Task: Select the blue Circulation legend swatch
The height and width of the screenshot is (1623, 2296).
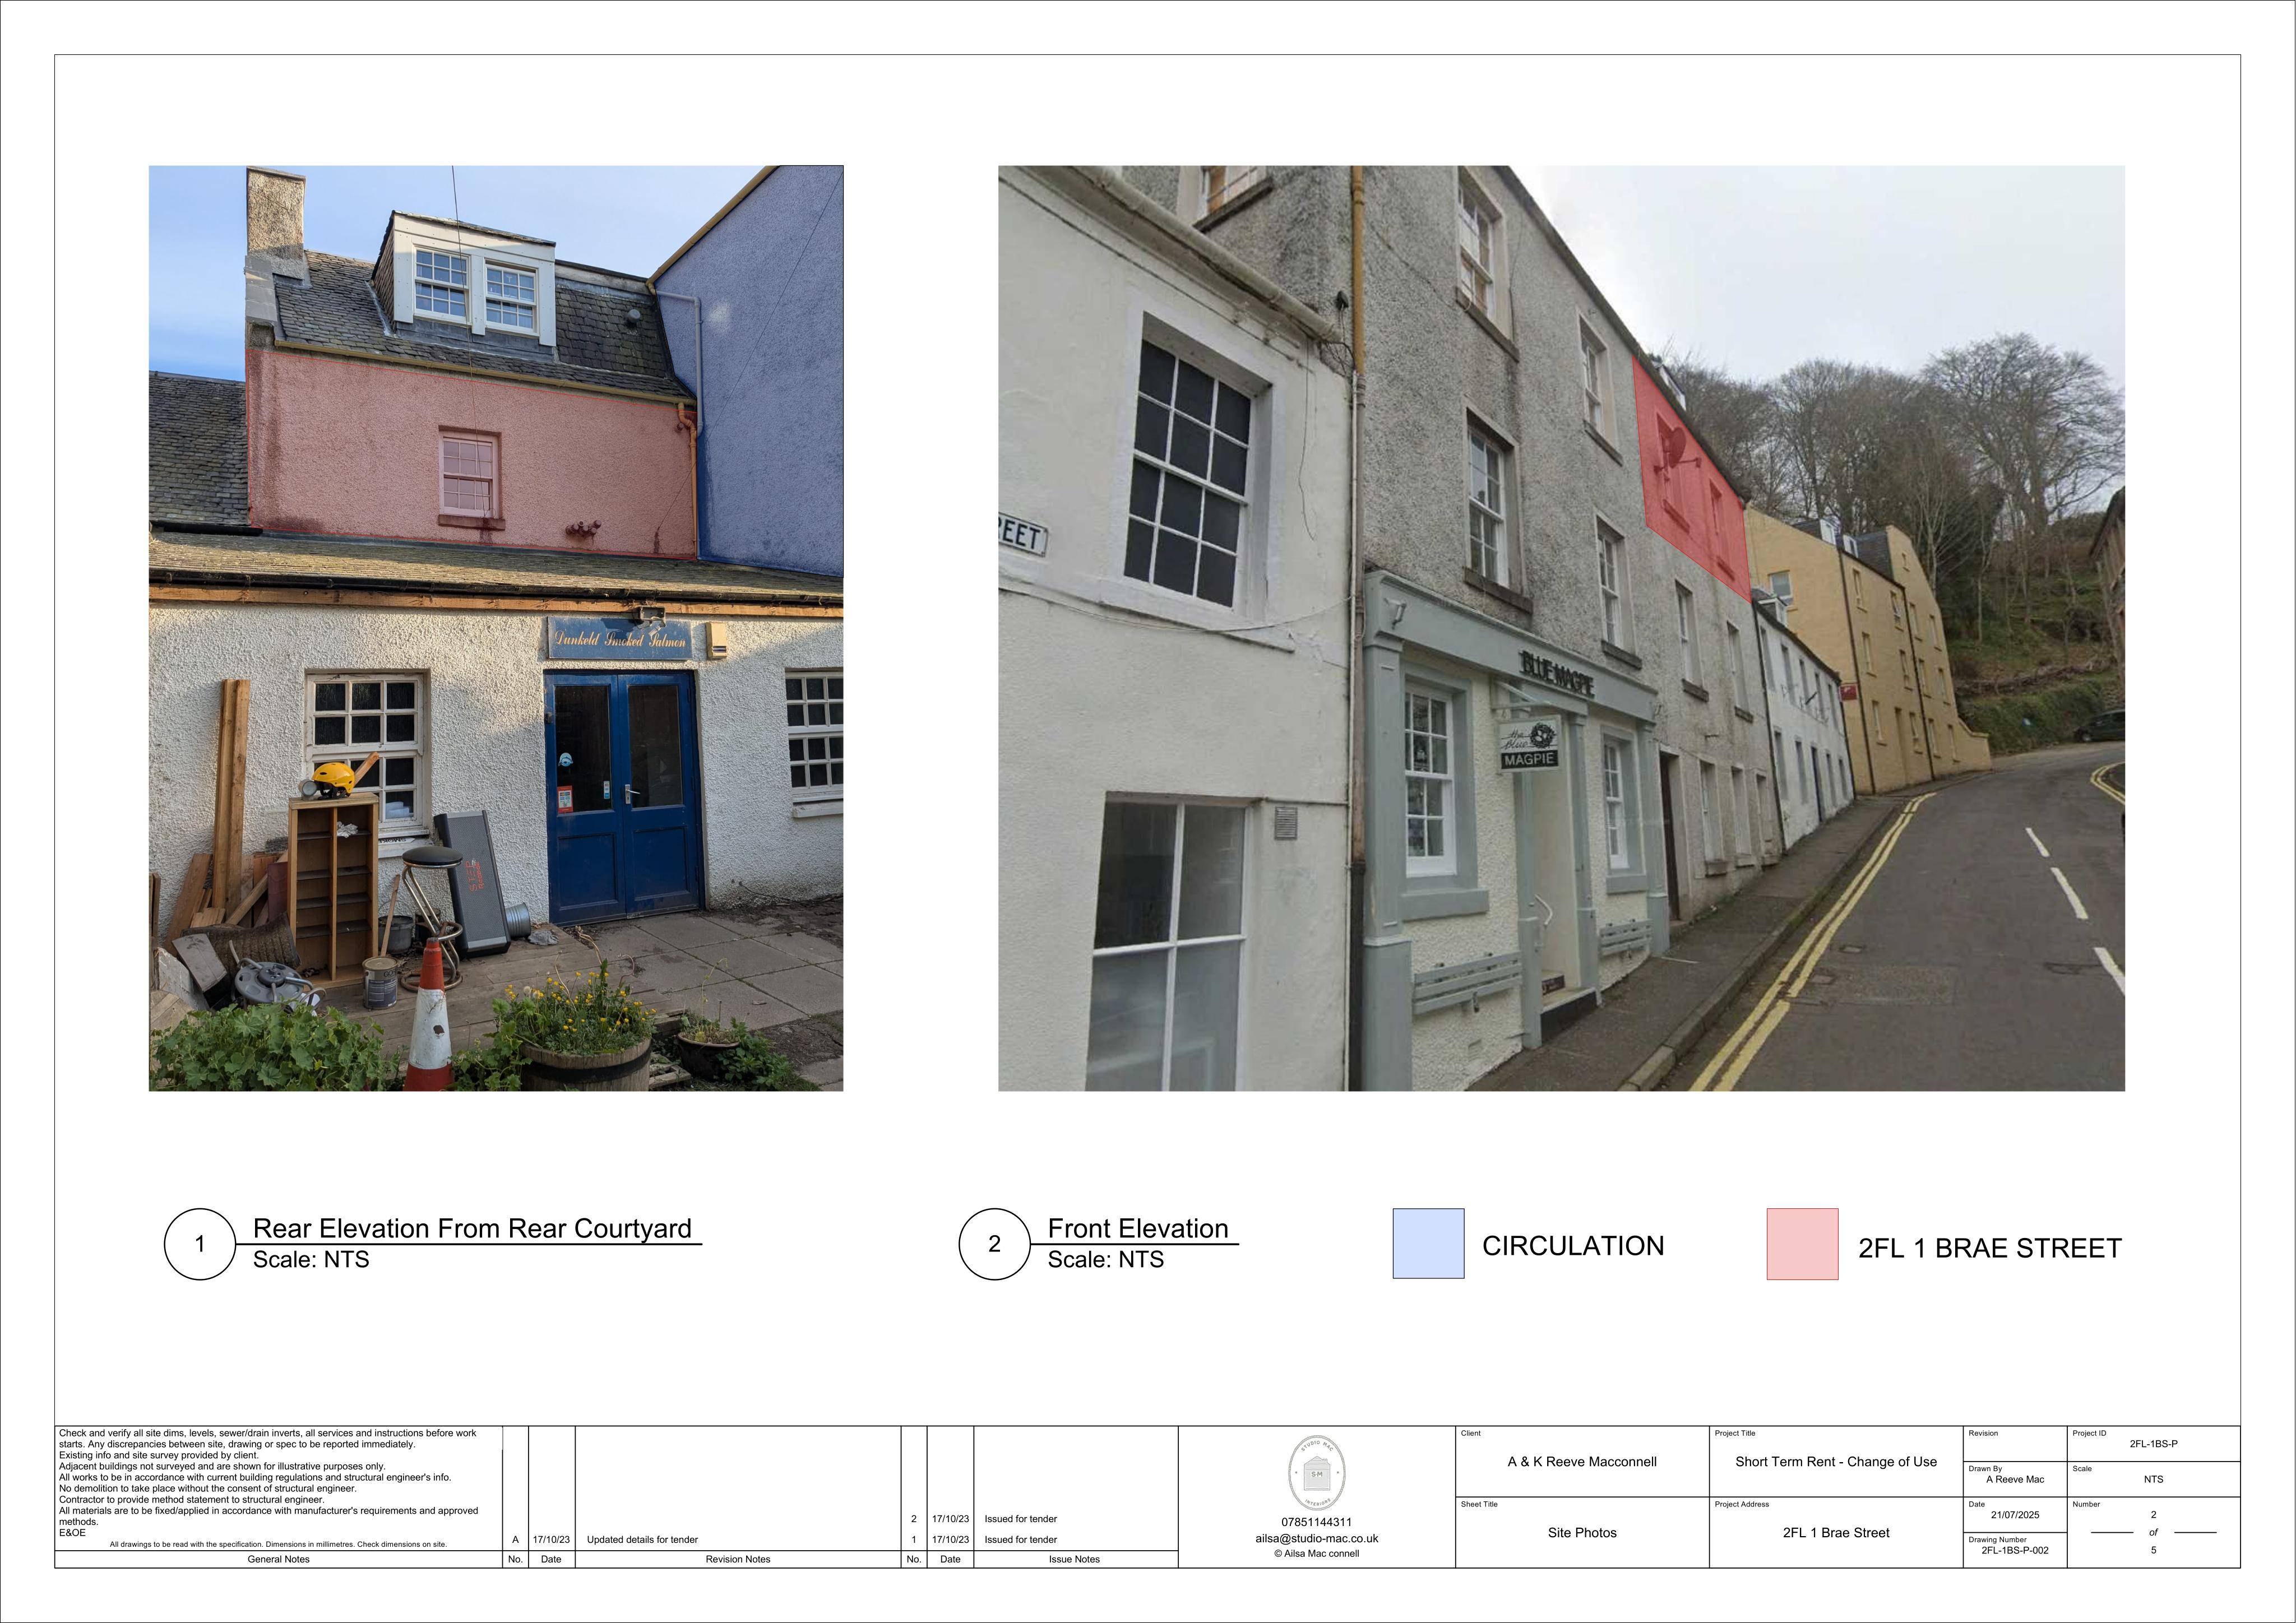Action: [1428, 1244]
